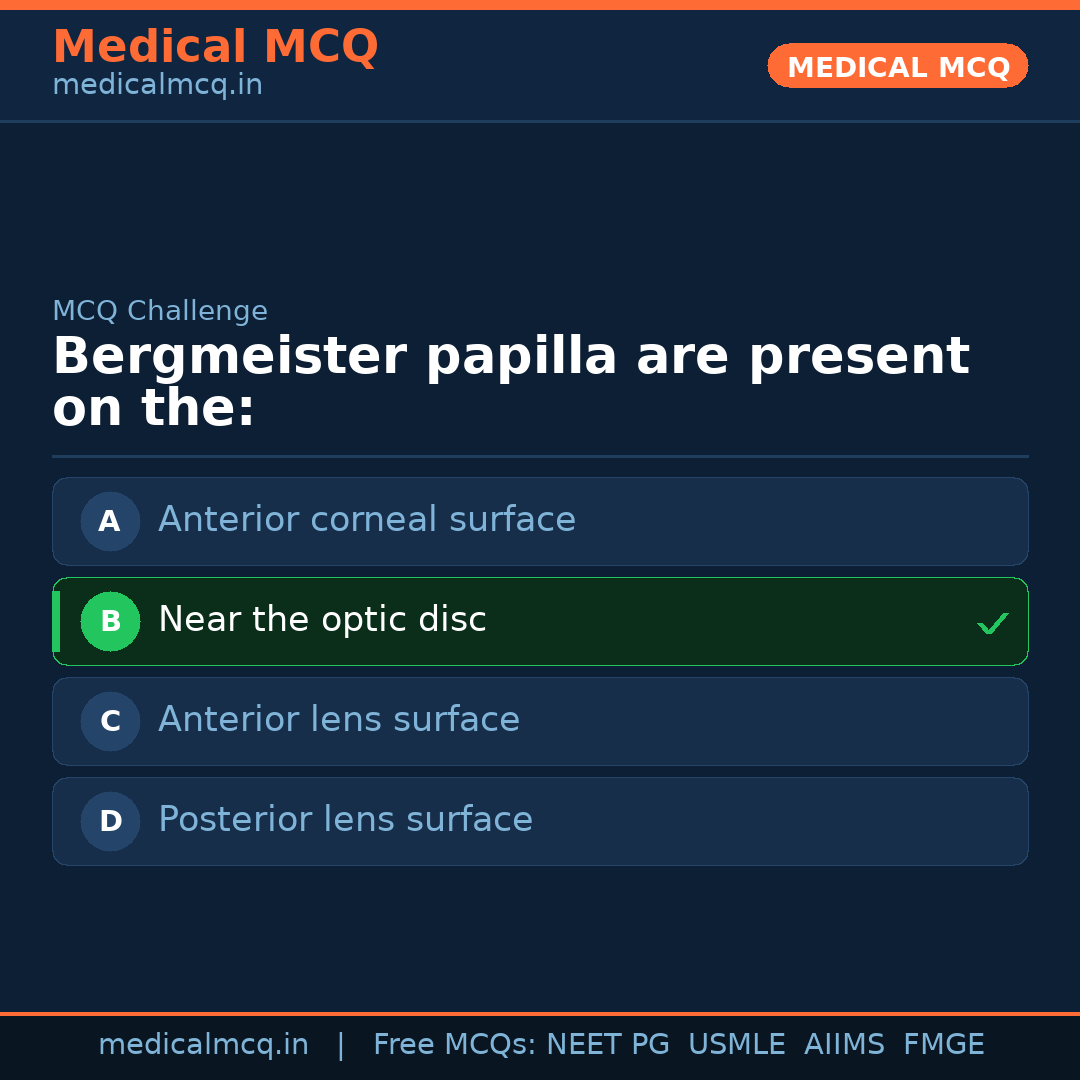Open the medicalmcq.in link in the header

[157, 86]
